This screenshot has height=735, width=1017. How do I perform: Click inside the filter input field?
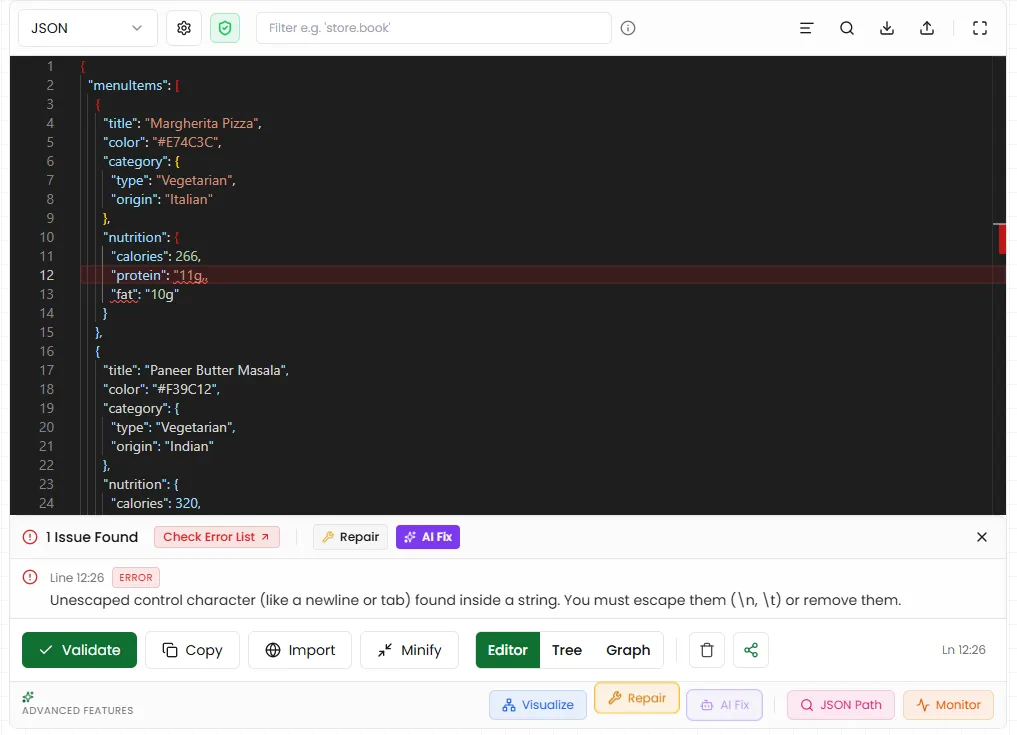[x=434, y=28]
